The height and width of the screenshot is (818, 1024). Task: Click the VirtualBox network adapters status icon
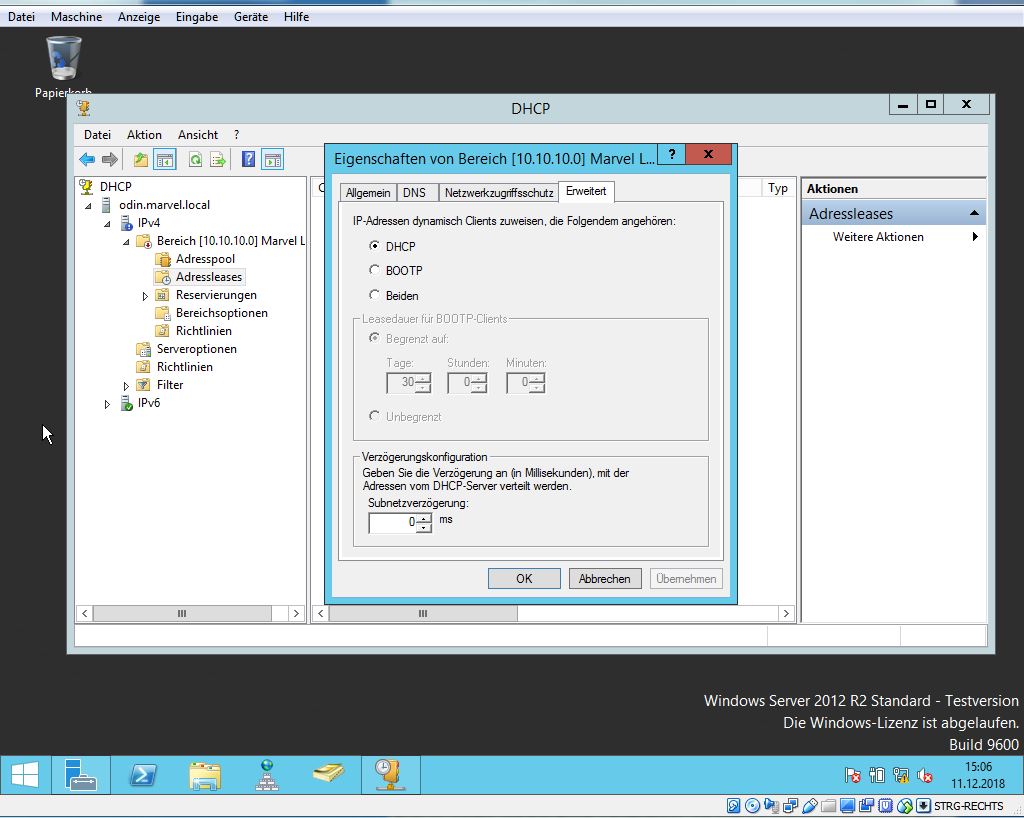[790, 806]
